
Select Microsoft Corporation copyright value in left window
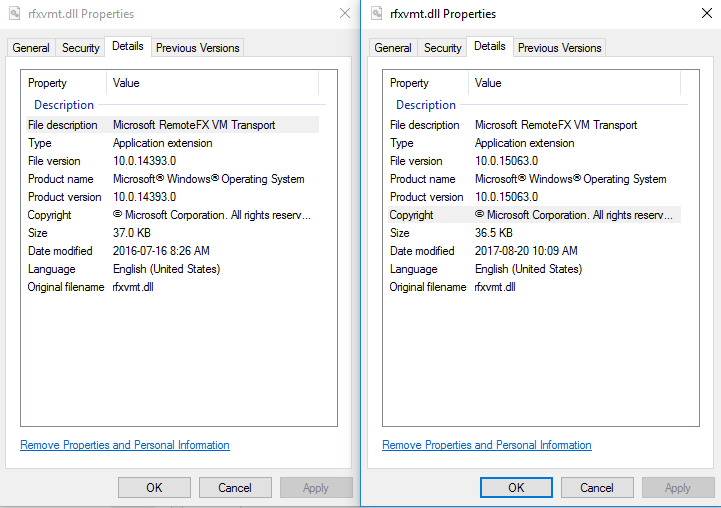pyautogui.click(x=212, y=215)
